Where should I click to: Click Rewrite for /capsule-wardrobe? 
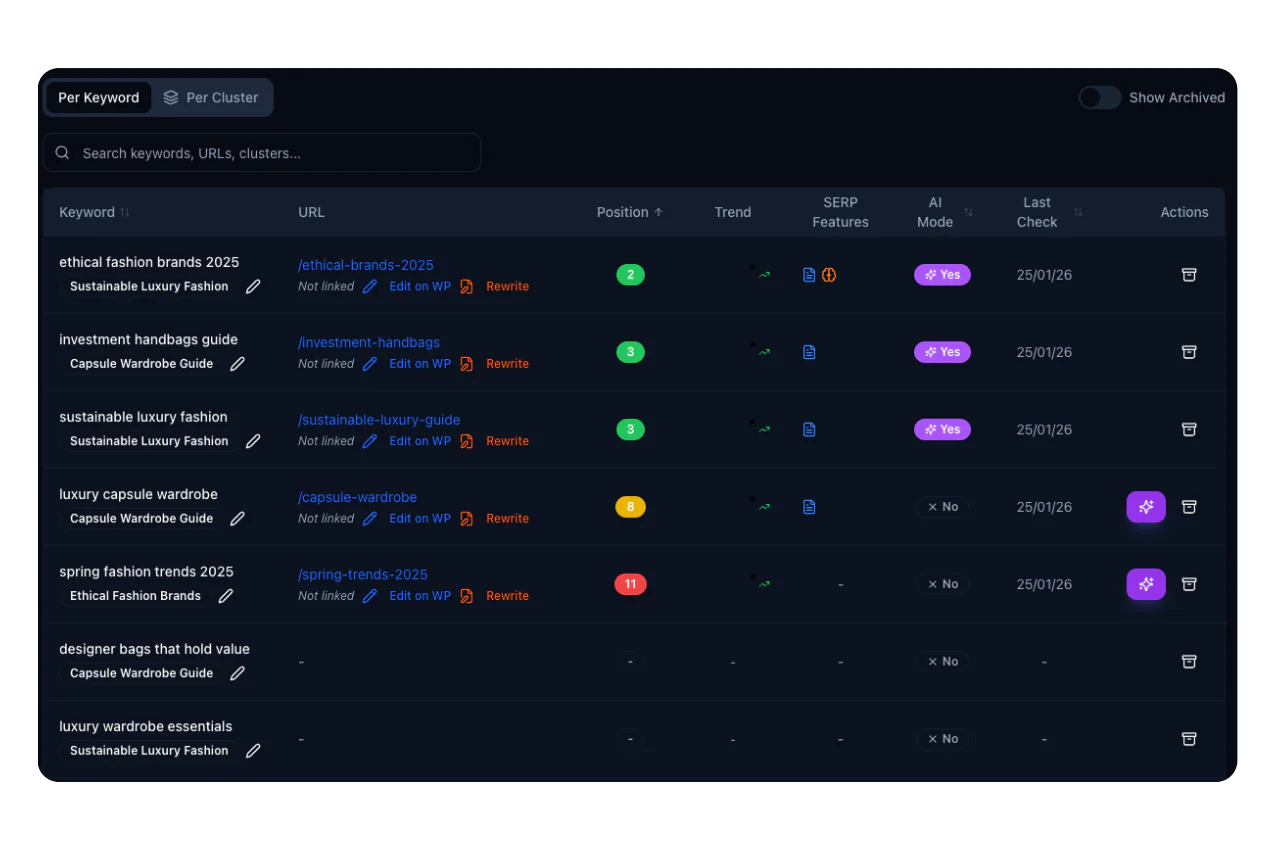tap(507, 518)
